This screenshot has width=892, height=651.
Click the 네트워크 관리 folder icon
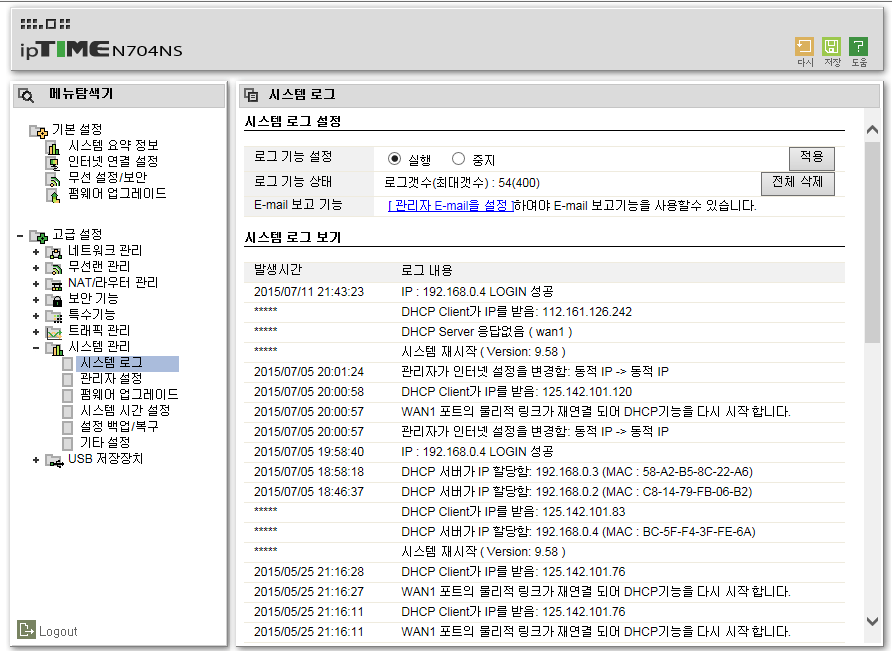click(53, 252)
